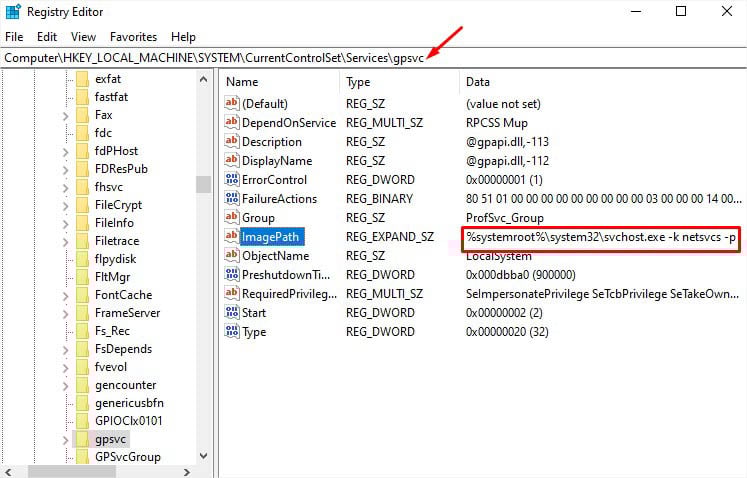Click the 0x000dbba0 (900000) data cell
Screen dimensions: 747x478
(x=520, y=275)
